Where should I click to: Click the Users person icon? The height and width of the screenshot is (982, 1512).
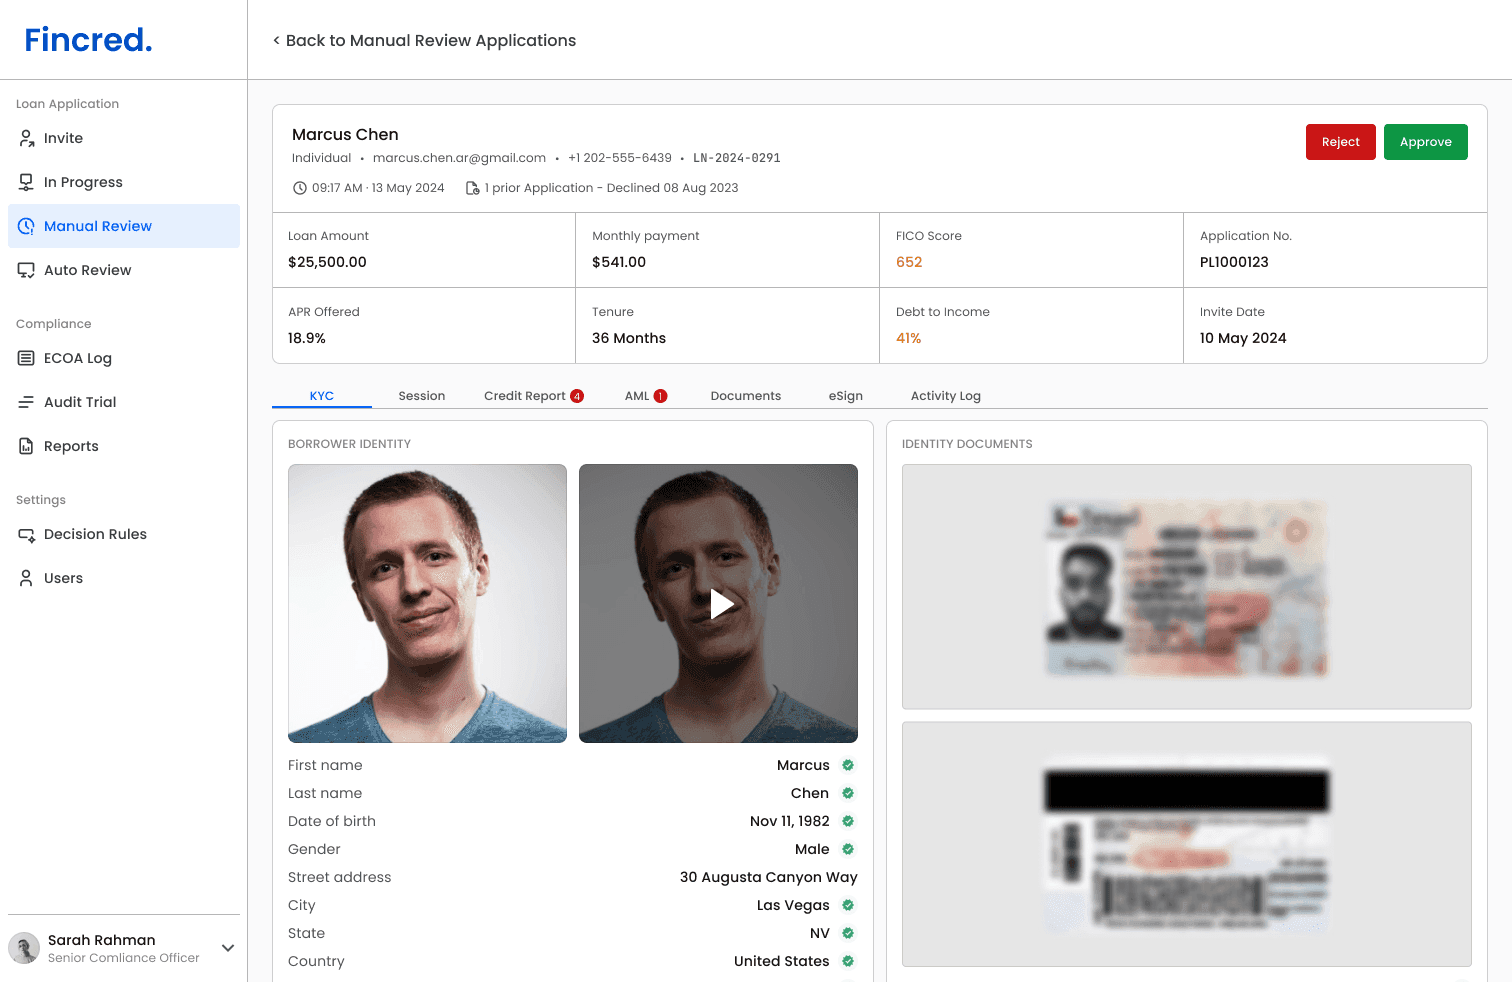[27, 578]
